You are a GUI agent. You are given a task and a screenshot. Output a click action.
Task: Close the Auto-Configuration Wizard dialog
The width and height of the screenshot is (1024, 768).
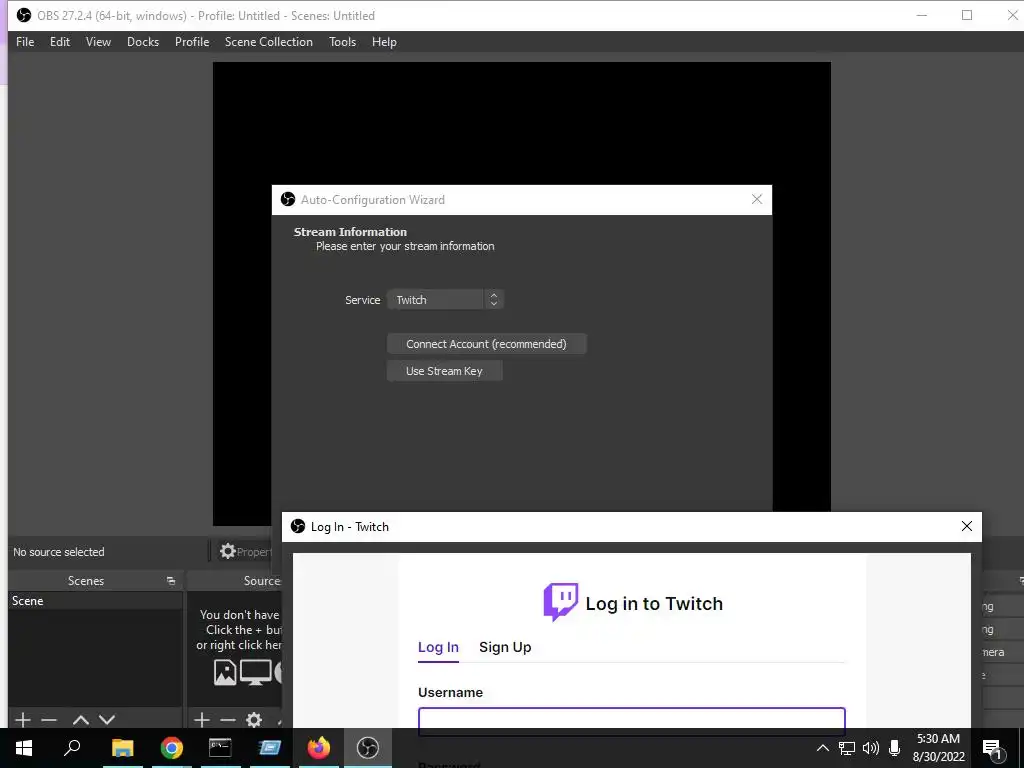[x=756, y=199]
